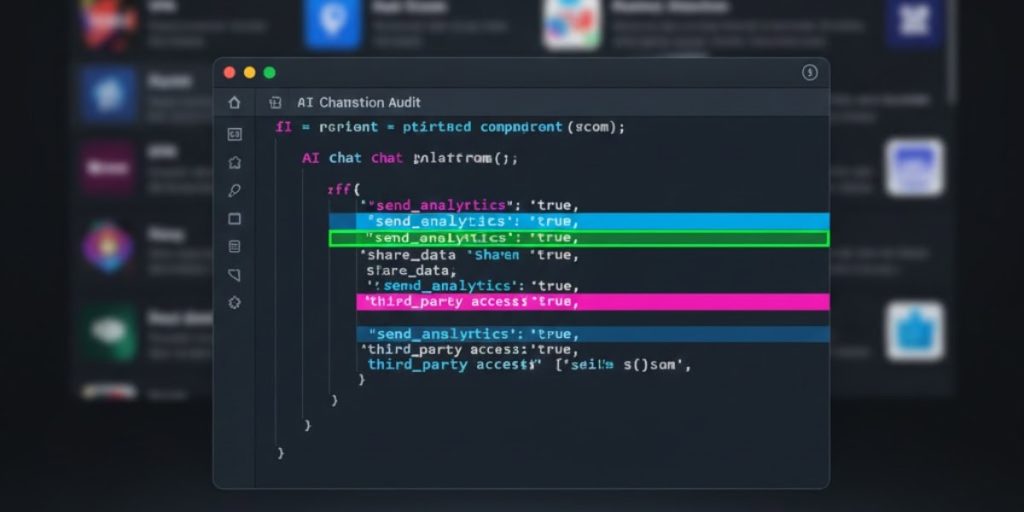Screen dimensions: 1024x512
Task: Open the rectangular badge icon below Home
Action: (234, 134)
